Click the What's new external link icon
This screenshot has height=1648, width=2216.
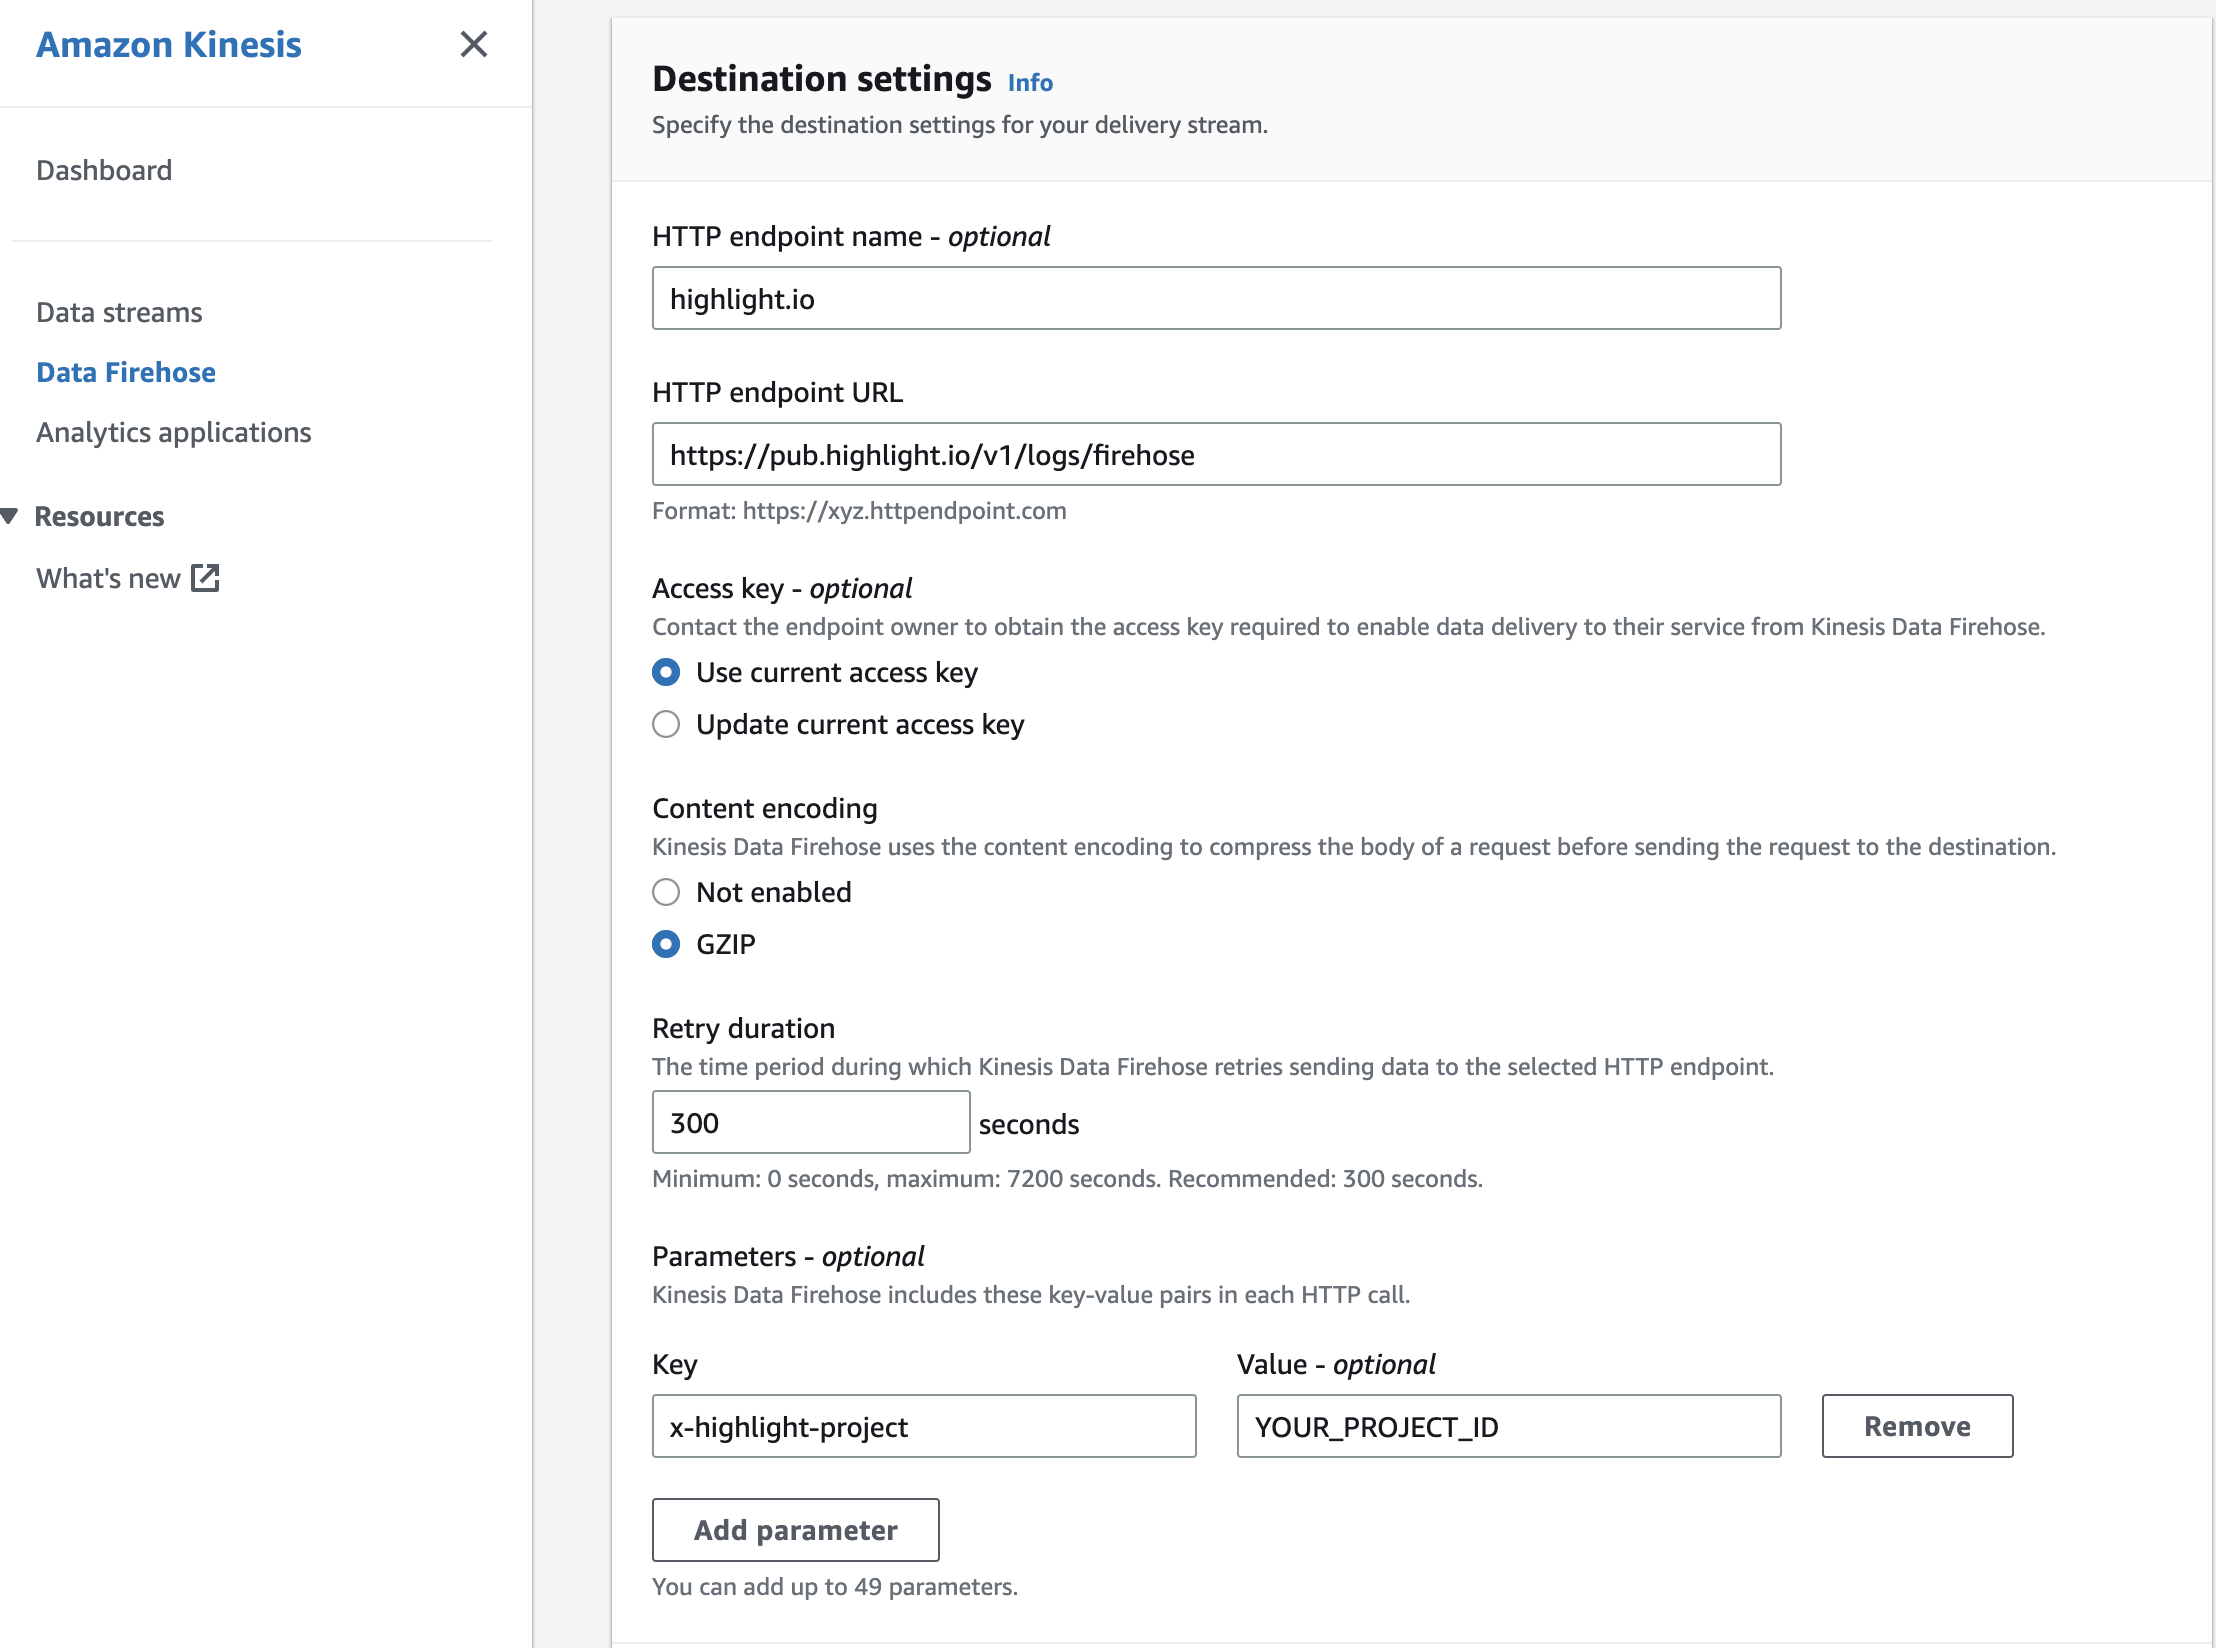205,578
